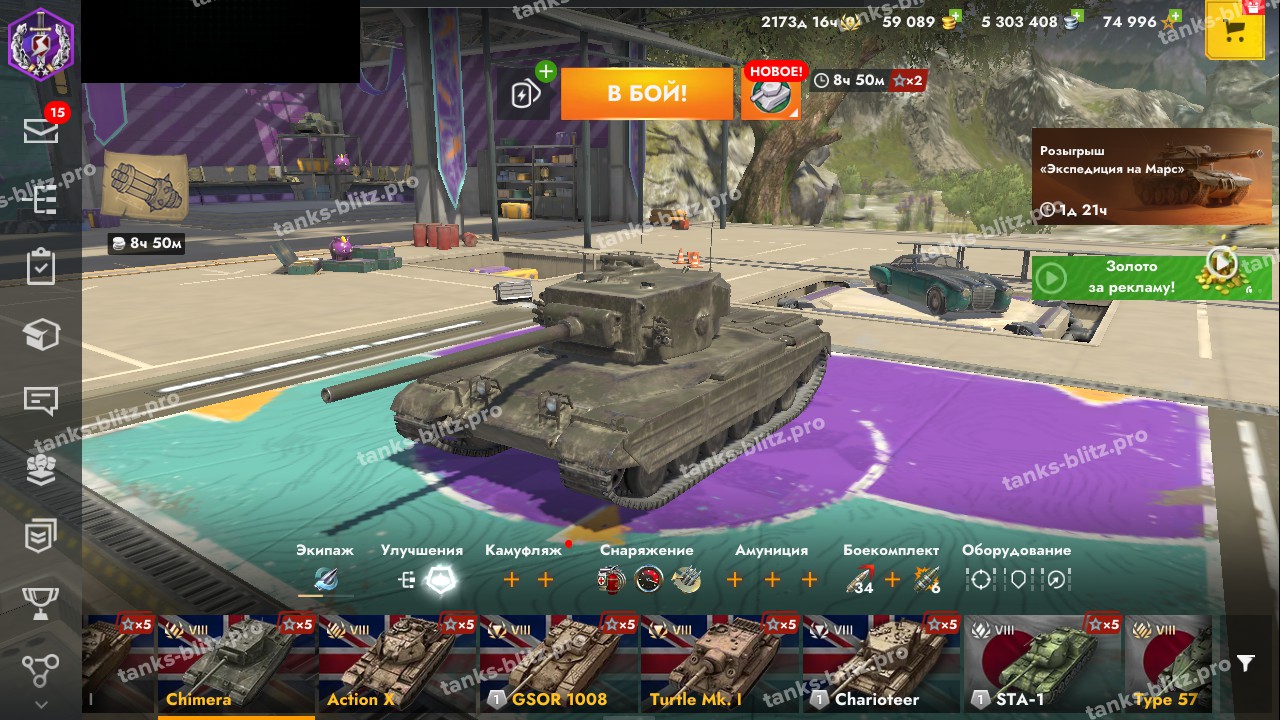
Task: Start battle with В БОЙ! button
Action: [647, 94]
